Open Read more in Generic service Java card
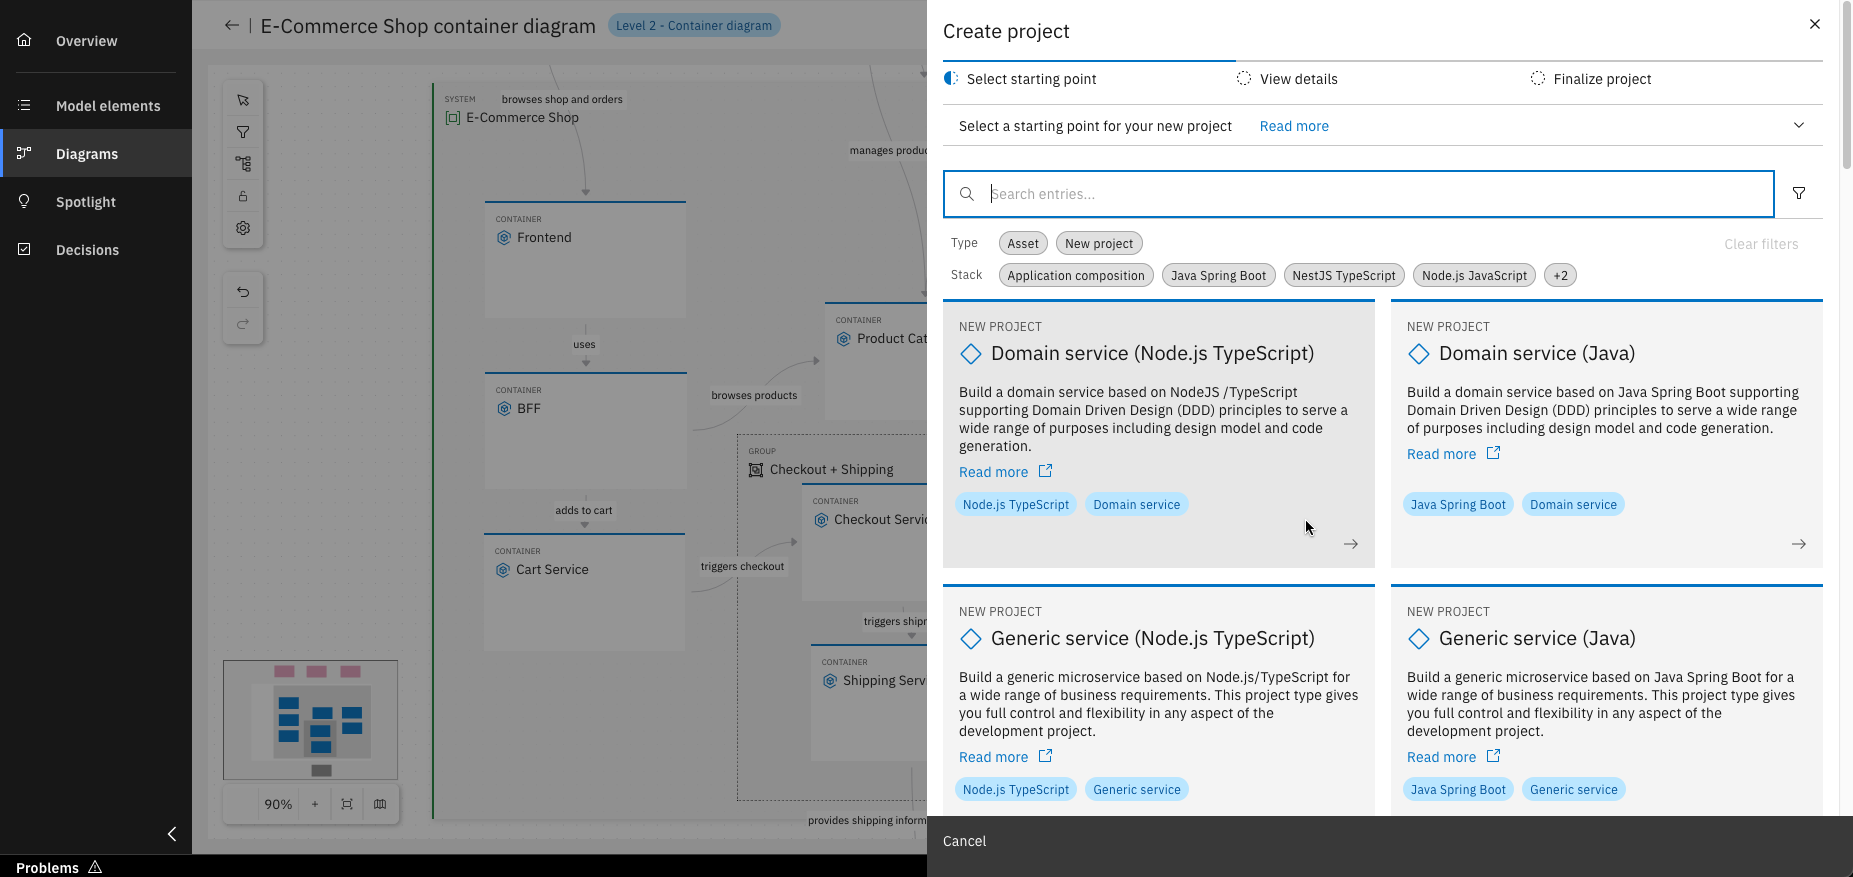Viewport: 1853px width, 877px height. point(1453,757)
